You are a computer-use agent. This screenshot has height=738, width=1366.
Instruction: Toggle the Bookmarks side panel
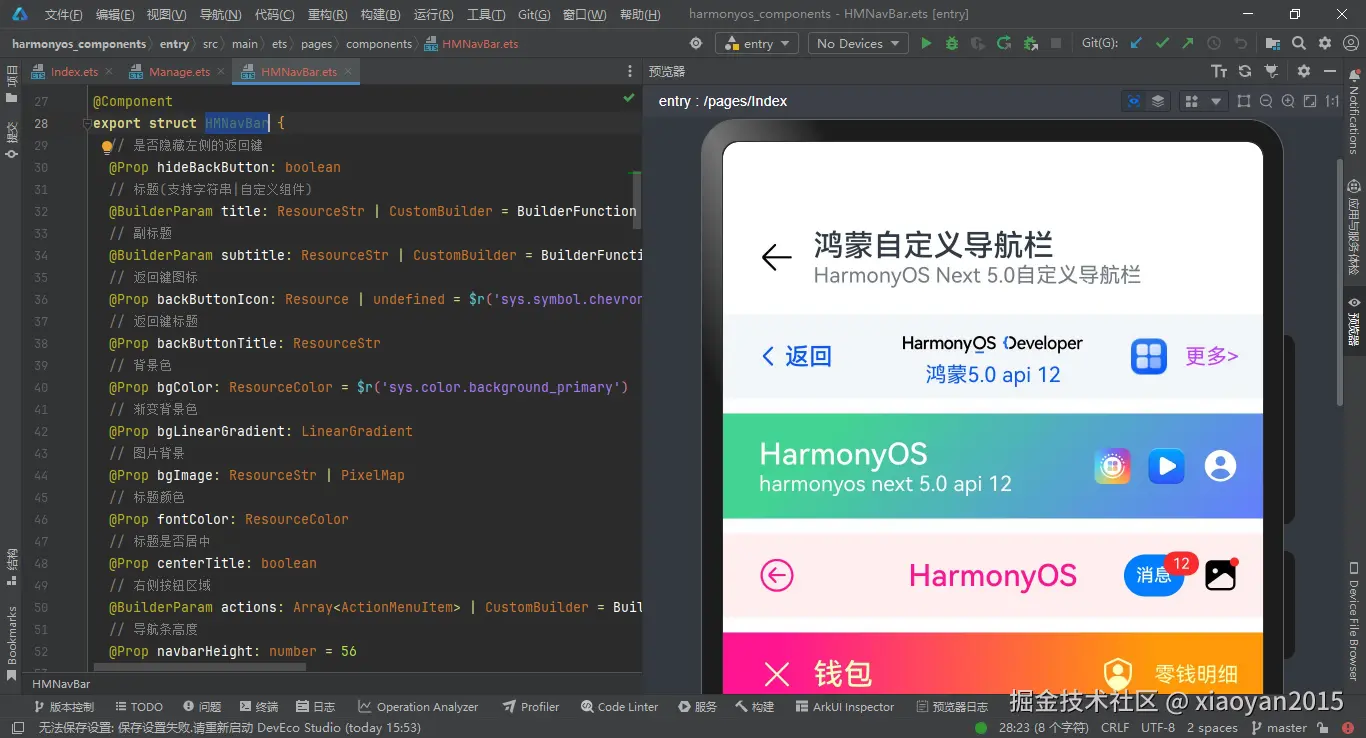pos(11,643)
